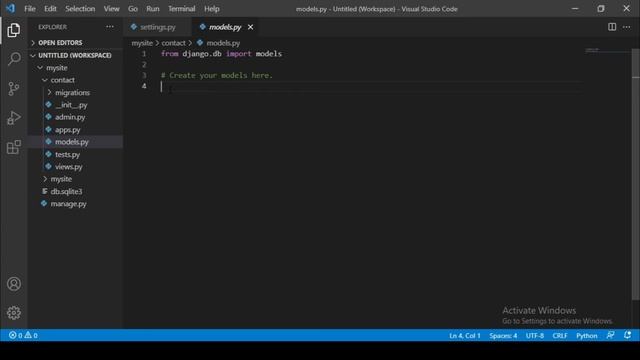This screenshot has width=640, height=360.
Task: Click contact in the breadcrumb path
Action: click(x=173, y=43)
